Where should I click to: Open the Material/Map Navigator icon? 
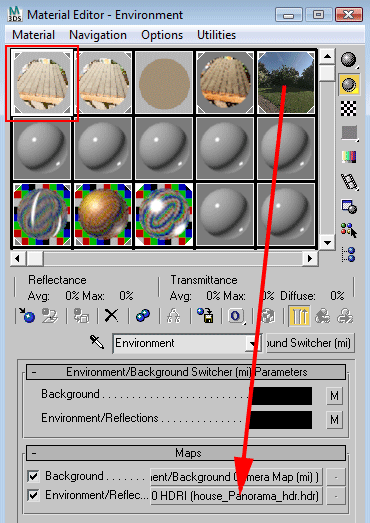pos(349,254)
